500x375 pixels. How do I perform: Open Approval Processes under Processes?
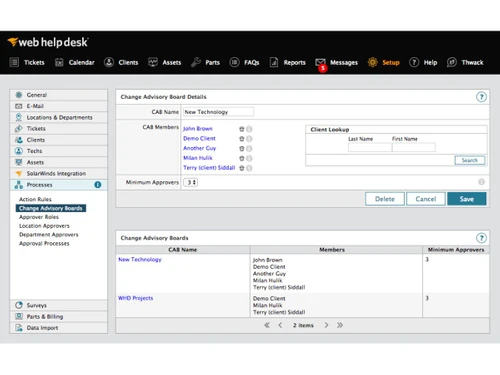(44, 244)
